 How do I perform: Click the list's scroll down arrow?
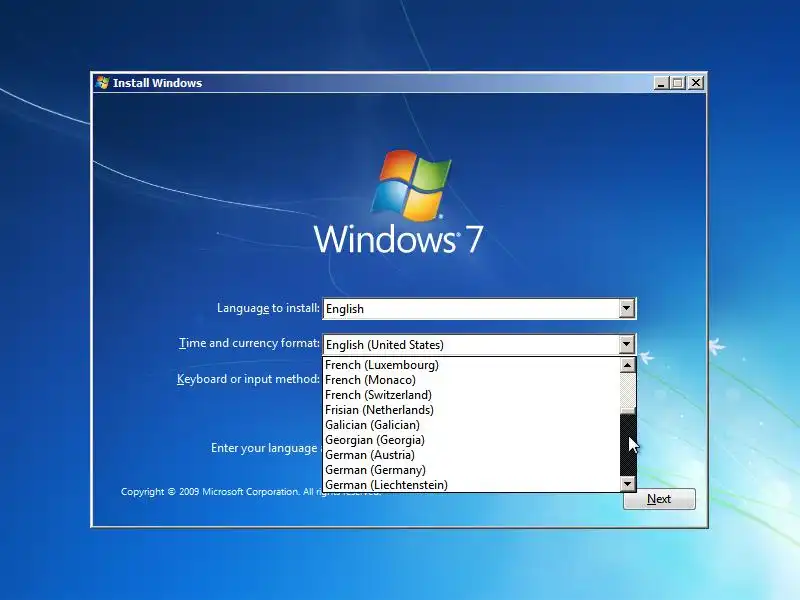[627, 484]
